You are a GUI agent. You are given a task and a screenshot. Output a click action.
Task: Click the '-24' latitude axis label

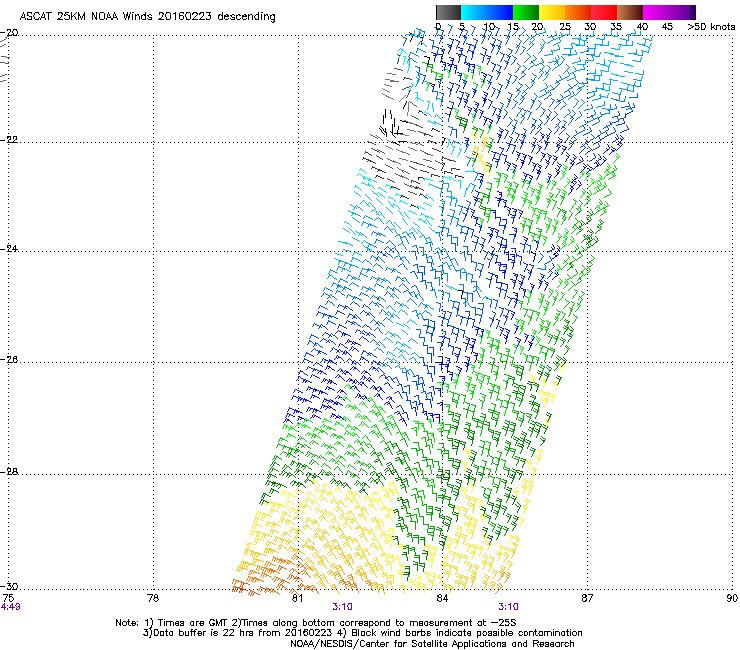pos(10,249)
